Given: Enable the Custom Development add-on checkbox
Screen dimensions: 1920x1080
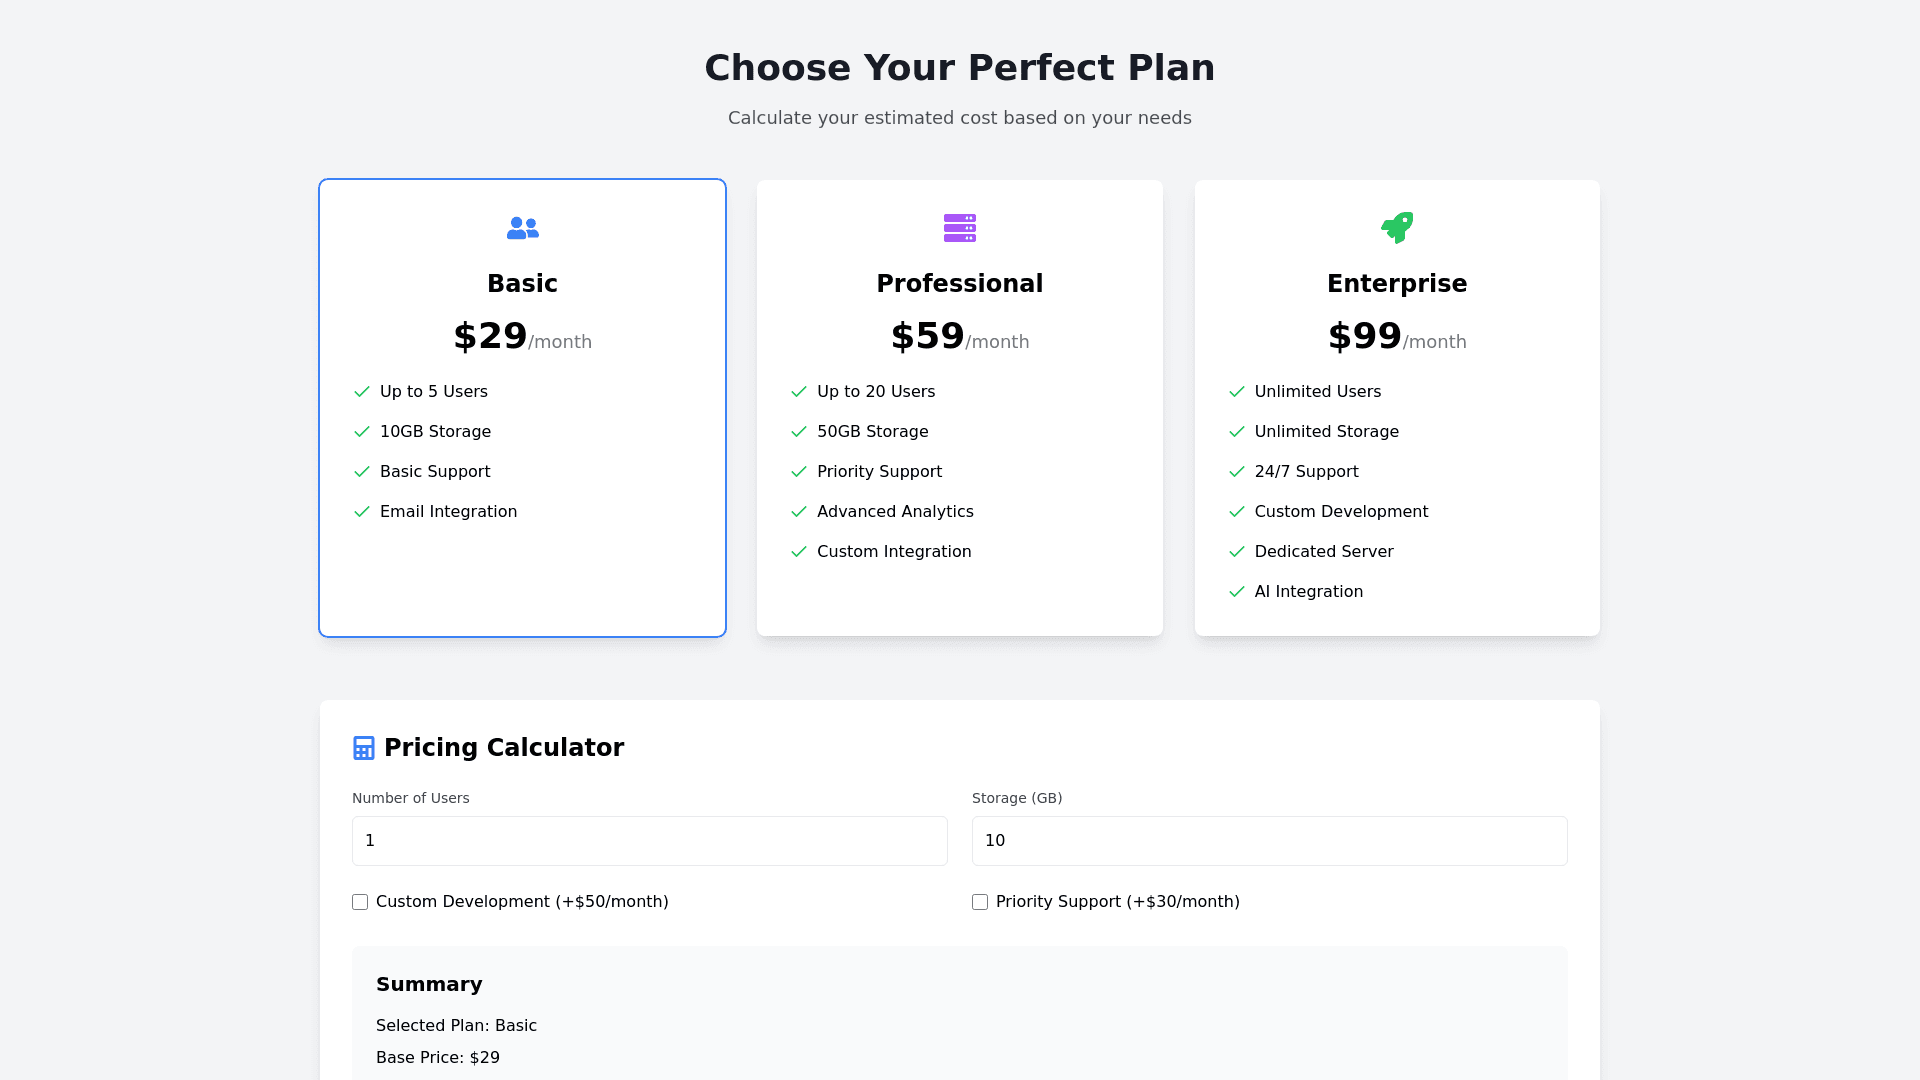Looking at the screenshot, I should [360, 902].
